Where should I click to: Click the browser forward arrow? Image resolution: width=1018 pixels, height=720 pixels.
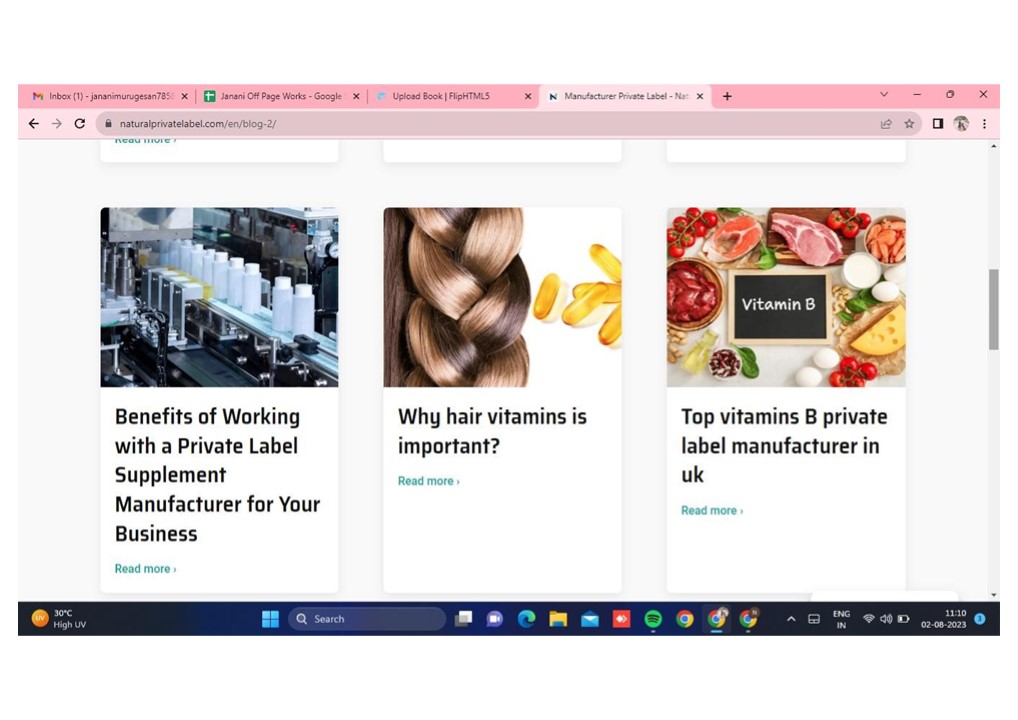click(x=57, y=123)
